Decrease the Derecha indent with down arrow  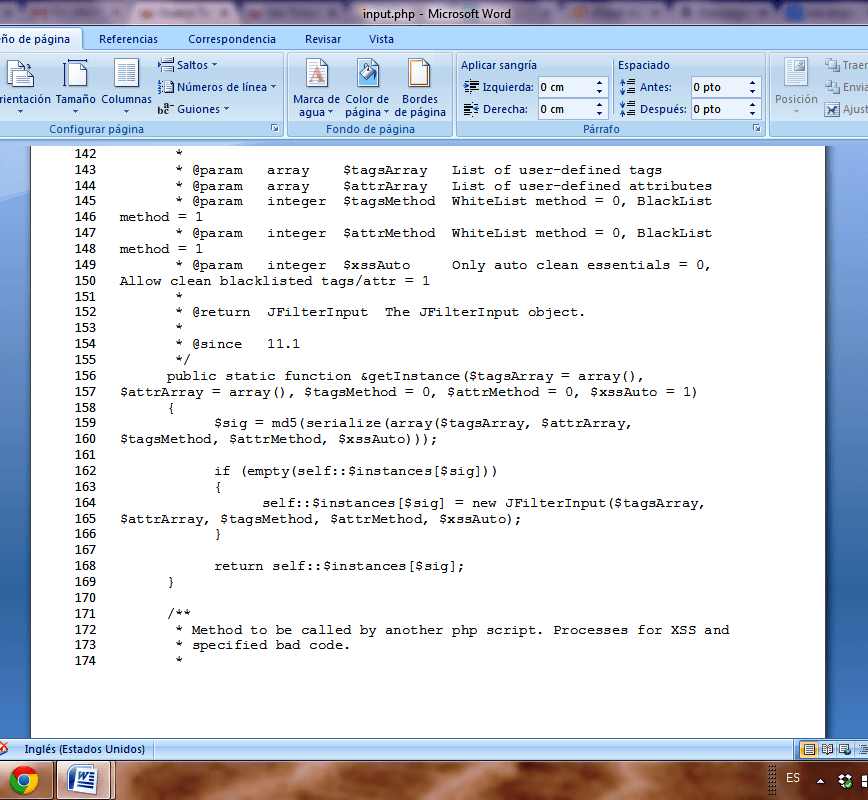click(x=600, y=113)
